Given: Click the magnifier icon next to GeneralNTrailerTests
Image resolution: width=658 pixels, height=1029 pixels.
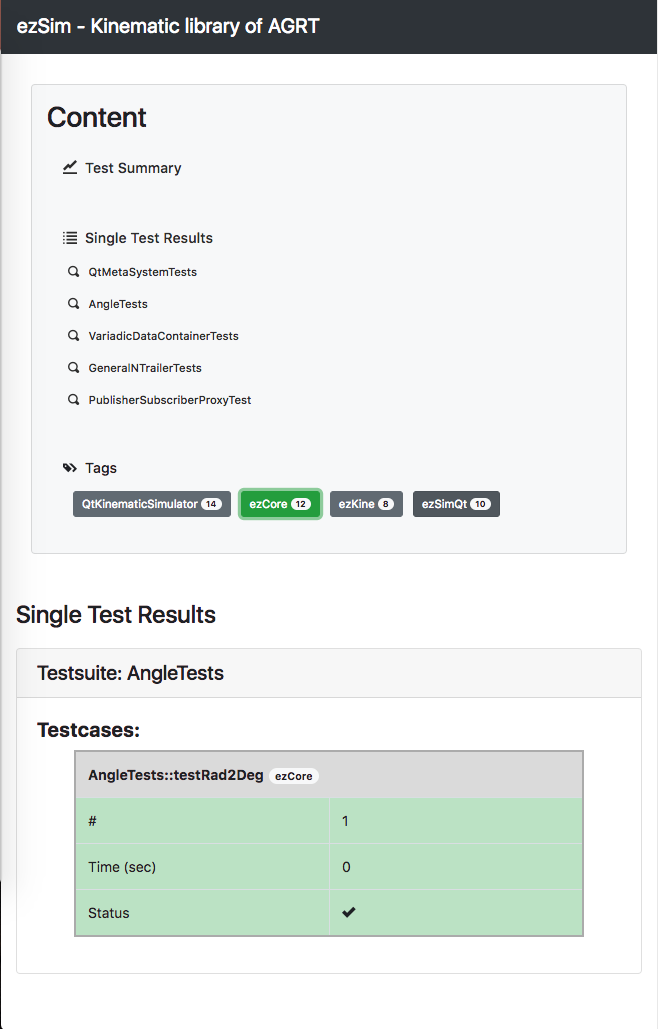Looking at the screenshot, I should coord(73,368).
